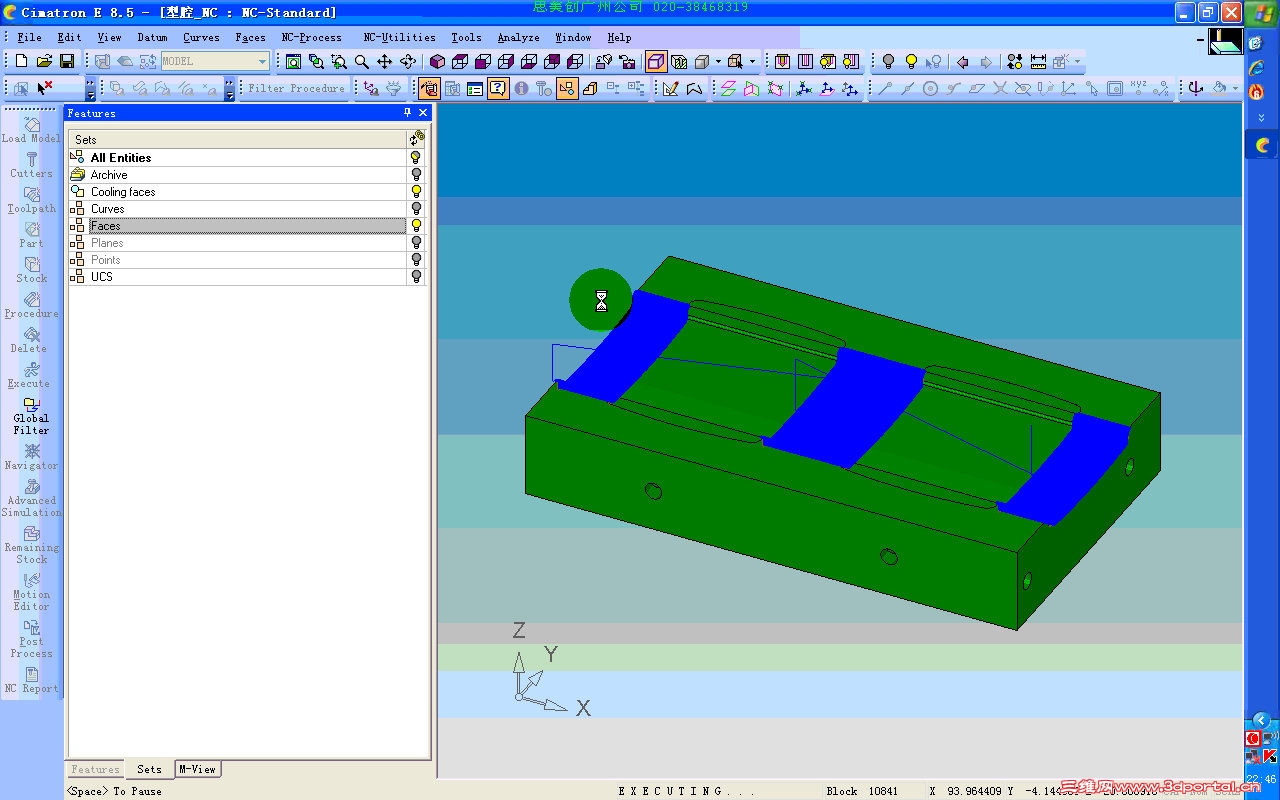Toggle visibility bulb for Planes set
The width and height of the screenshot is (1280, 800).
point(416,243)
